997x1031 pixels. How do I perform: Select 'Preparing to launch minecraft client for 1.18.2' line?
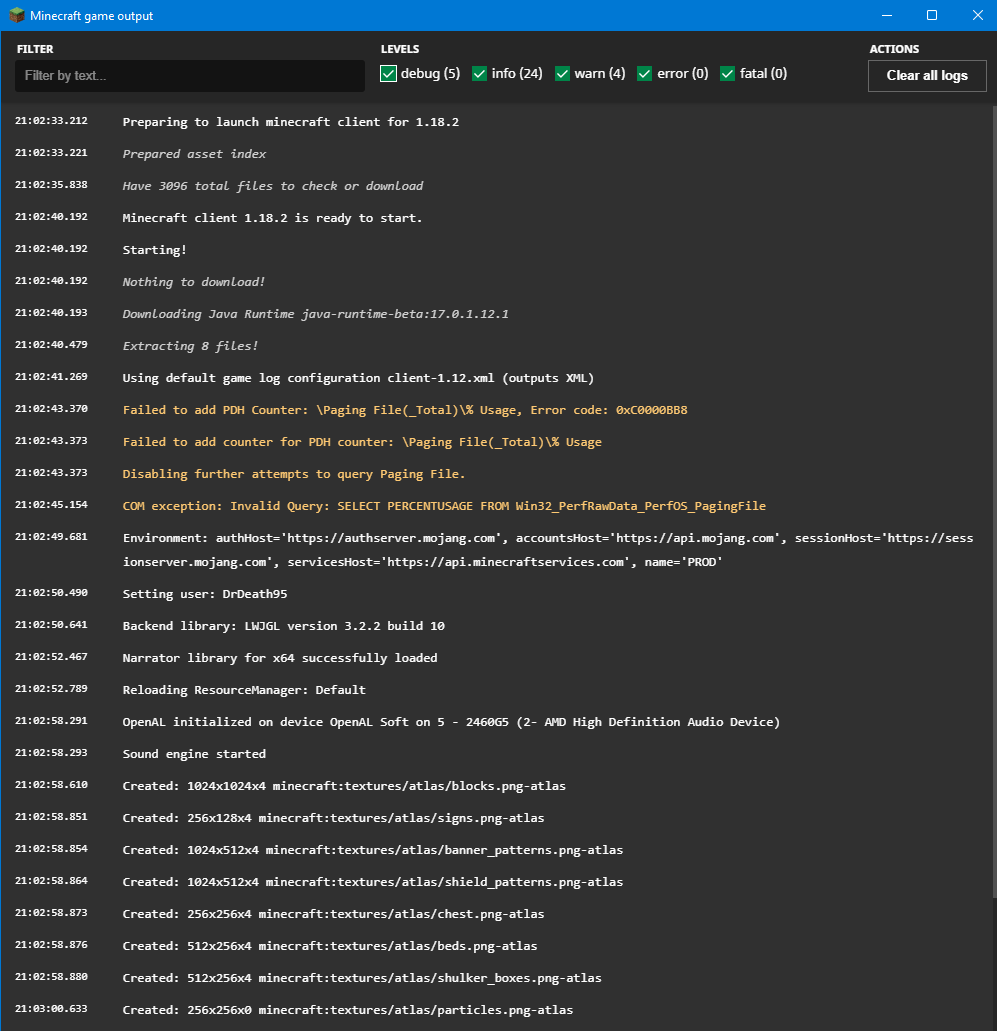click(291, 122)
